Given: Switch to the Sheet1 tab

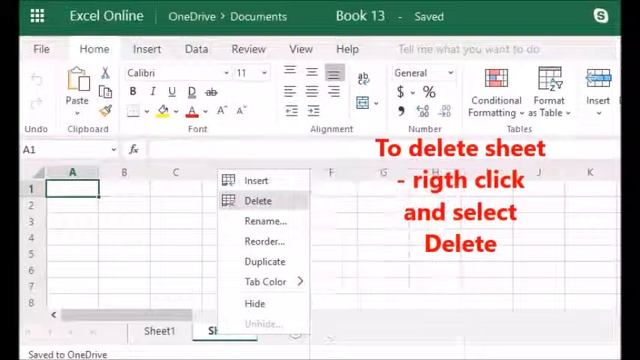Looking at the screenshot, I should pos(159,331).
